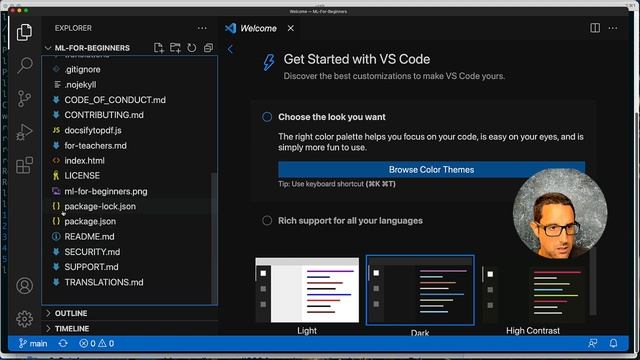Choose the Dark theme thumbnail

point(420,290)
